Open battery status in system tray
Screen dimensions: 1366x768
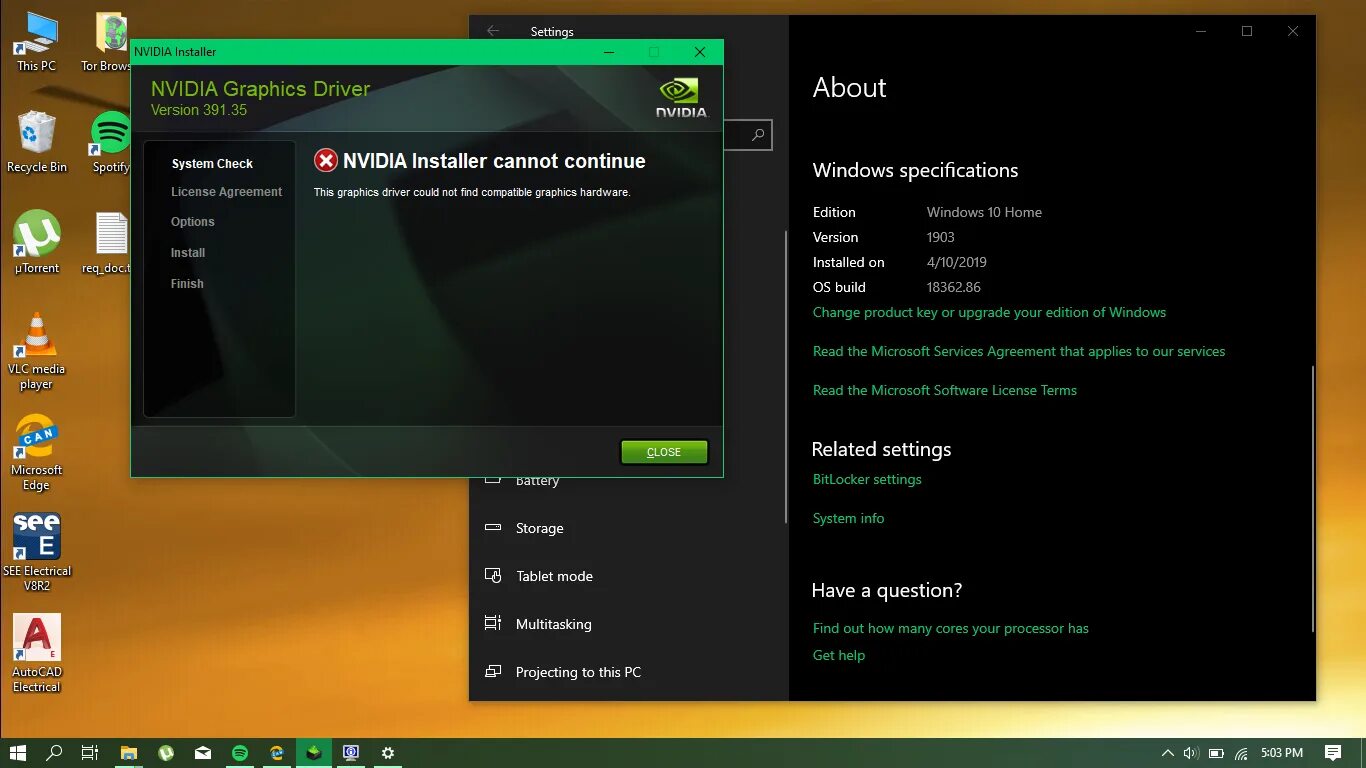[x=1216, y=753]
